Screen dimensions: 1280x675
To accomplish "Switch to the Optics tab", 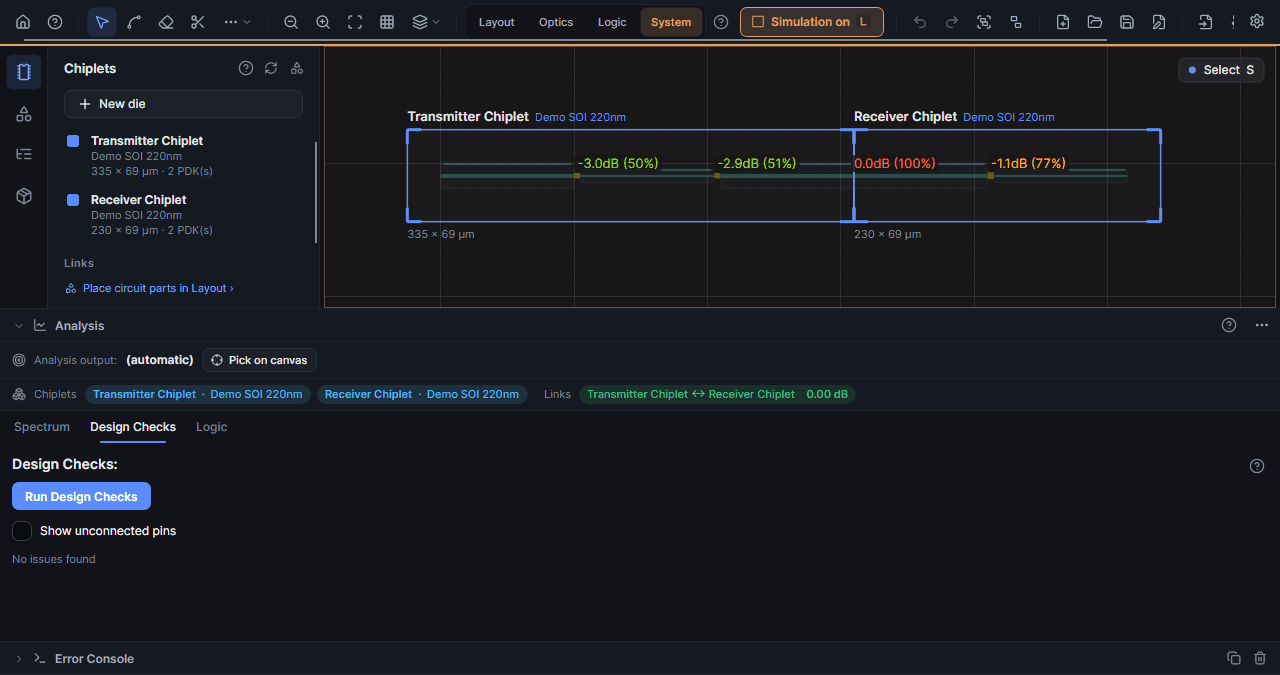I will (x=556, y=22).
